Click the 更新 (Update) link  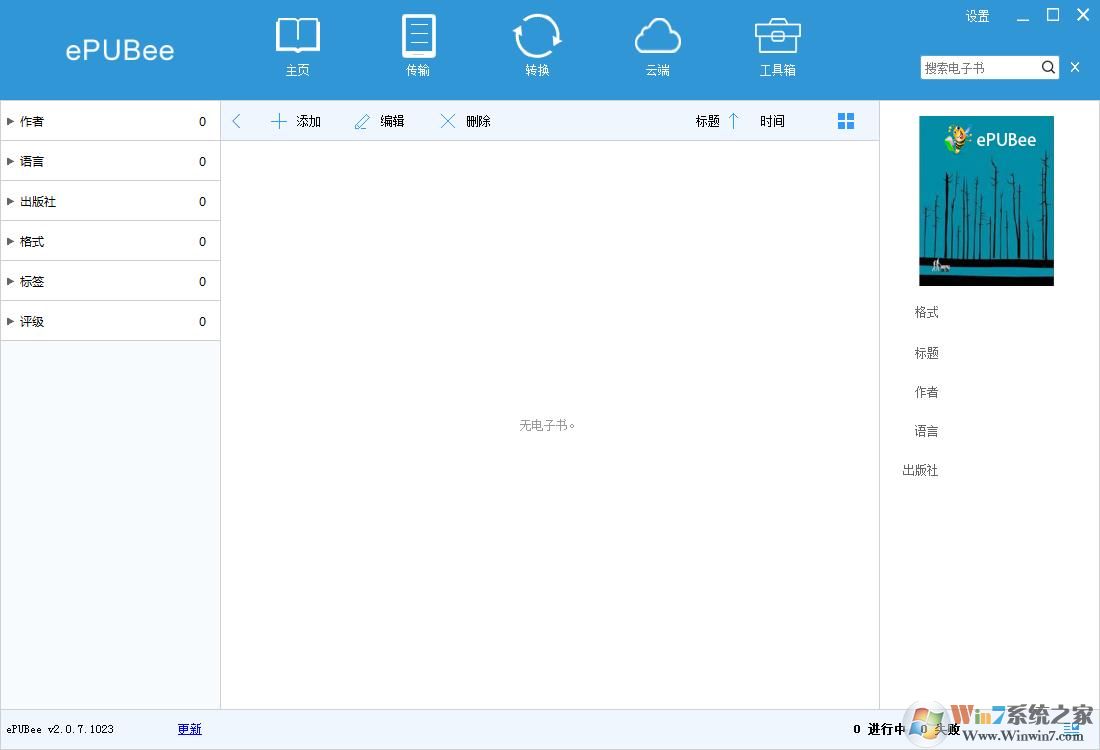189,729
